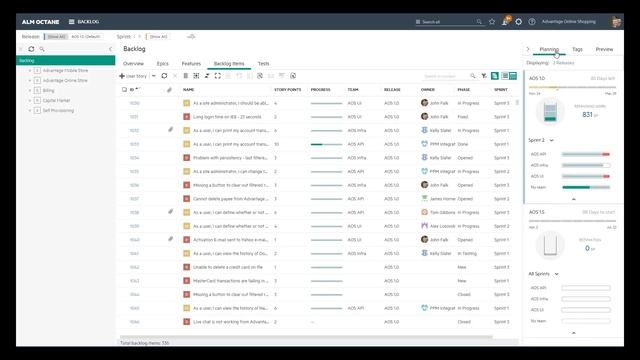Select the Release 'Show All' filter chip
The height and width of the screenshot is (360, 640).
tap(56, 37)
